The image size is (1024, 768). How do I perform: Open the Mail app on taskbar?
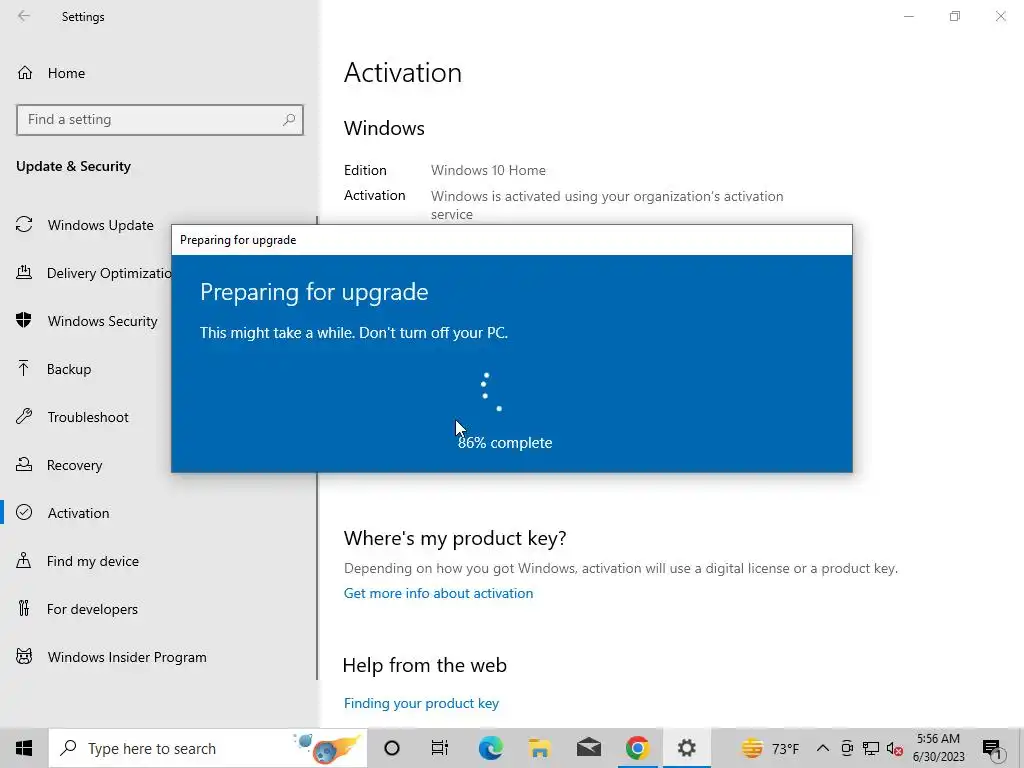coord(588,748)
